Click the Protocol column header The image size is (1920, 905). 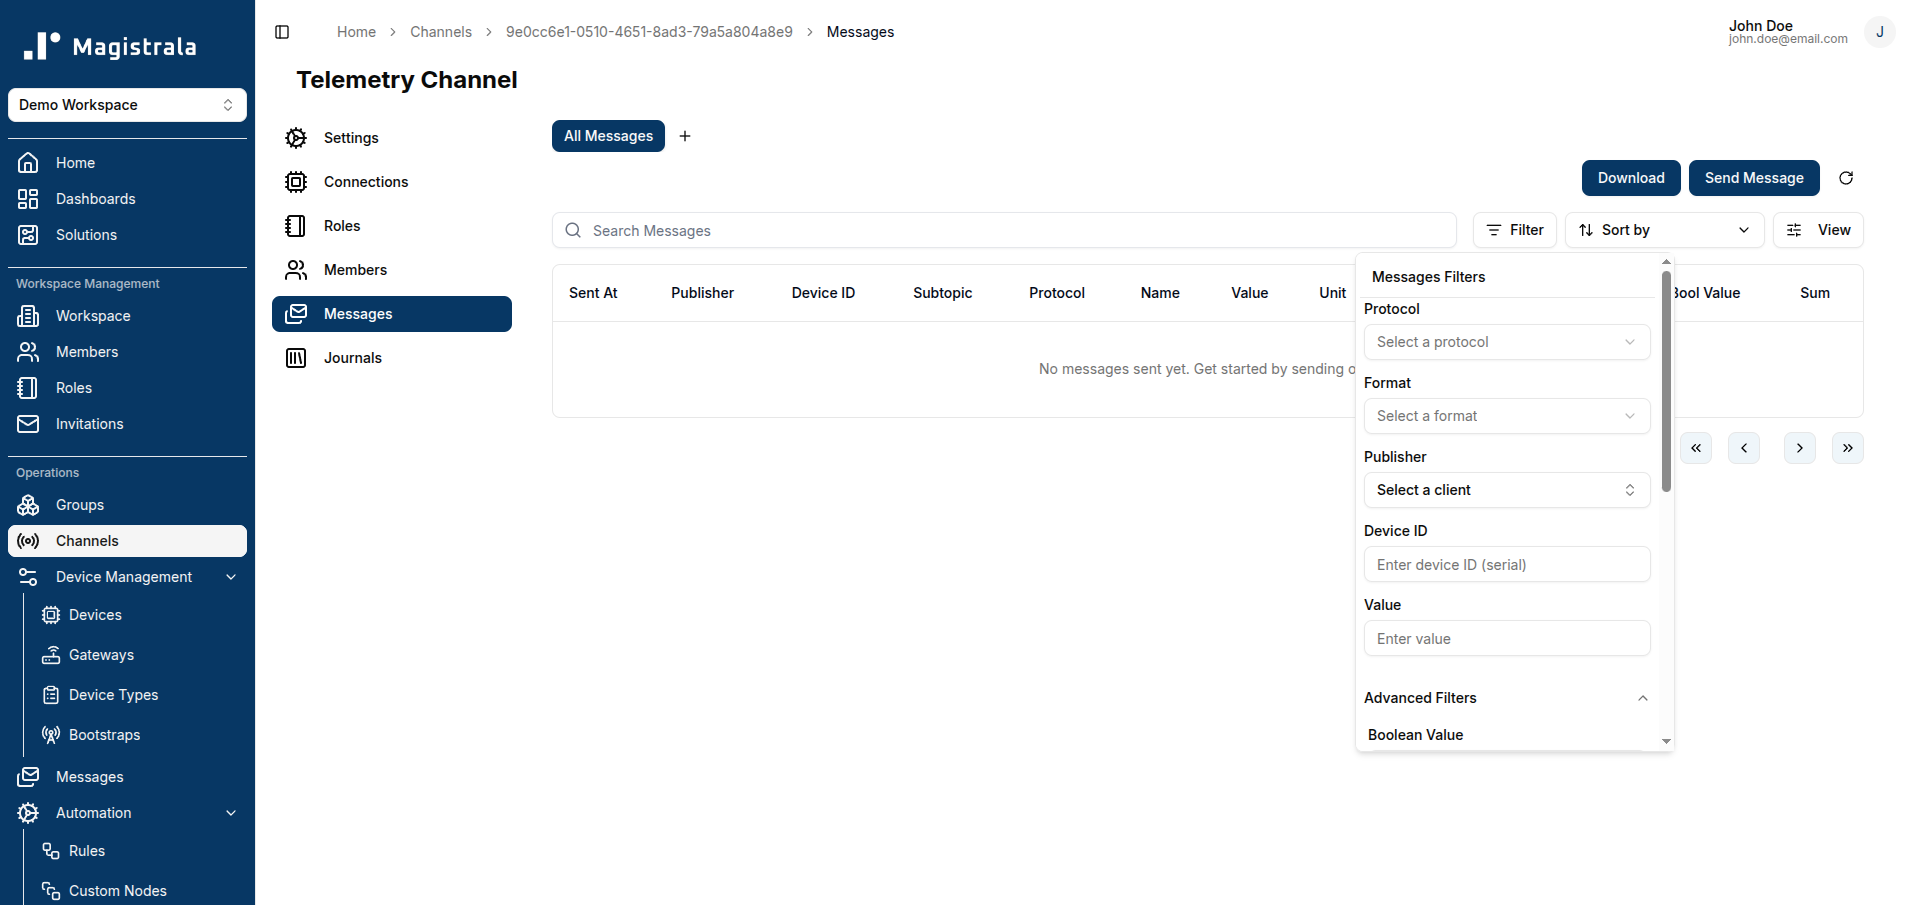pyautogui.click(x=1057, y=293)
